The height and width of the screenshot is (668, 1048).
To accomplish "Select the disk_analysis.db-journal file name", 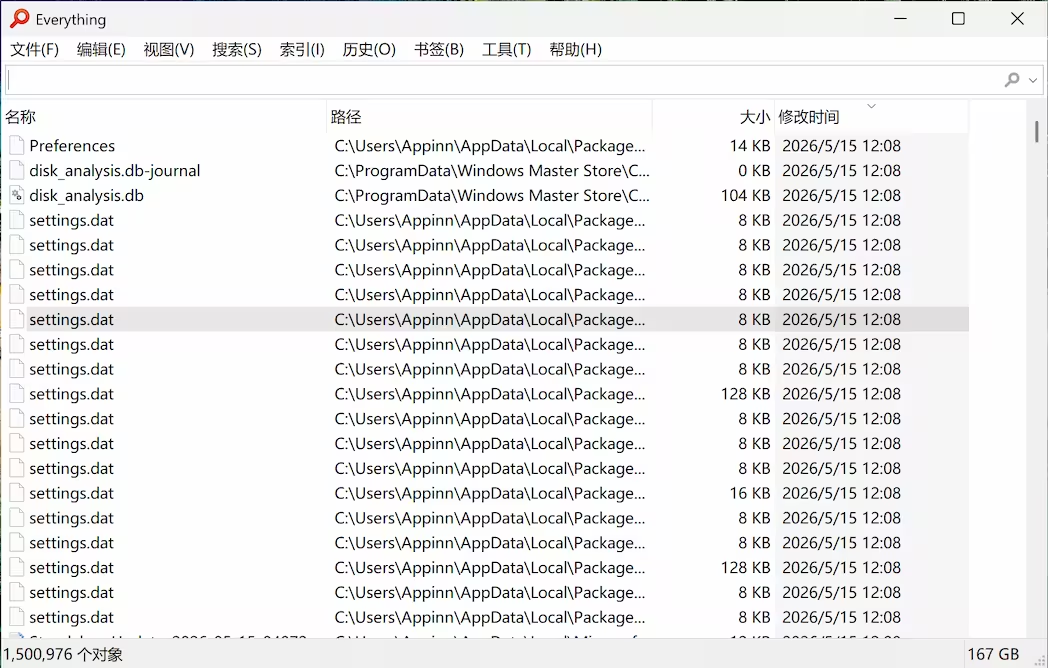I will 114,171.
